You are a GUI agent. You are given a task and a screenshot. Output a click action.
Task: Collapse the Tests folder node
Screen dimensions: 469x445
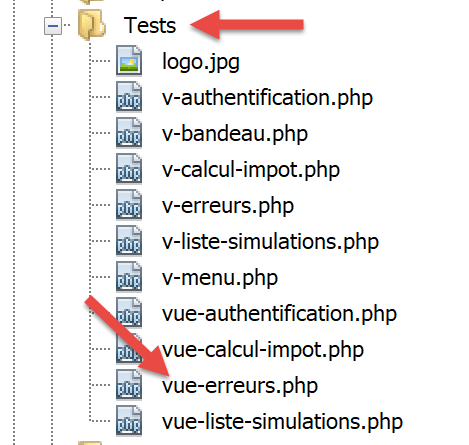[53, 26]
